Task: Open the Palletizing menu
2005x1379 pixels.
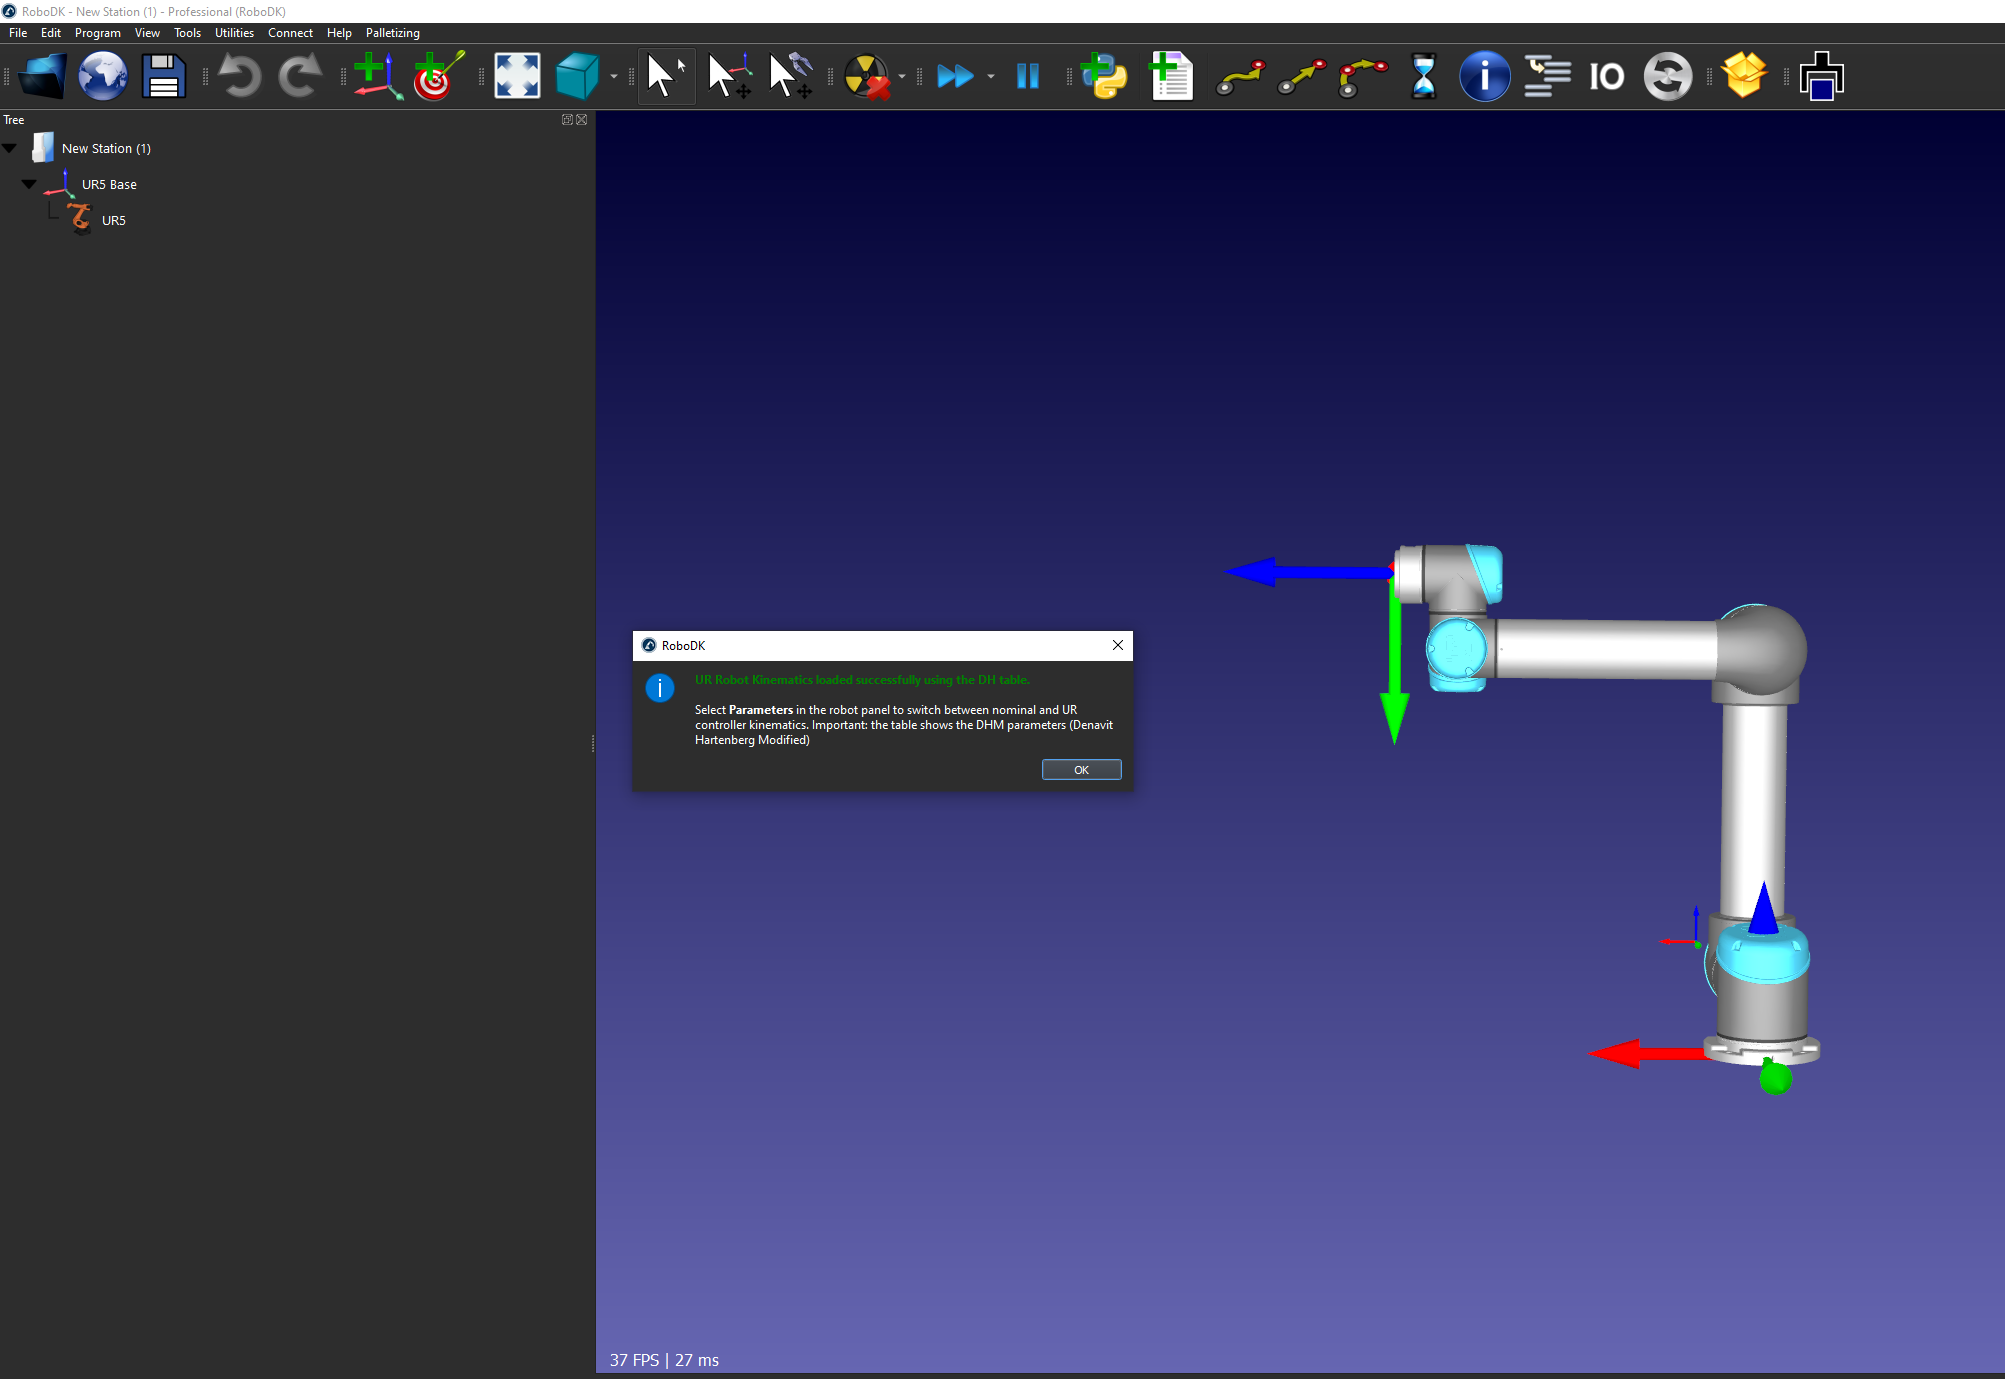Action: tap(392, 33)
